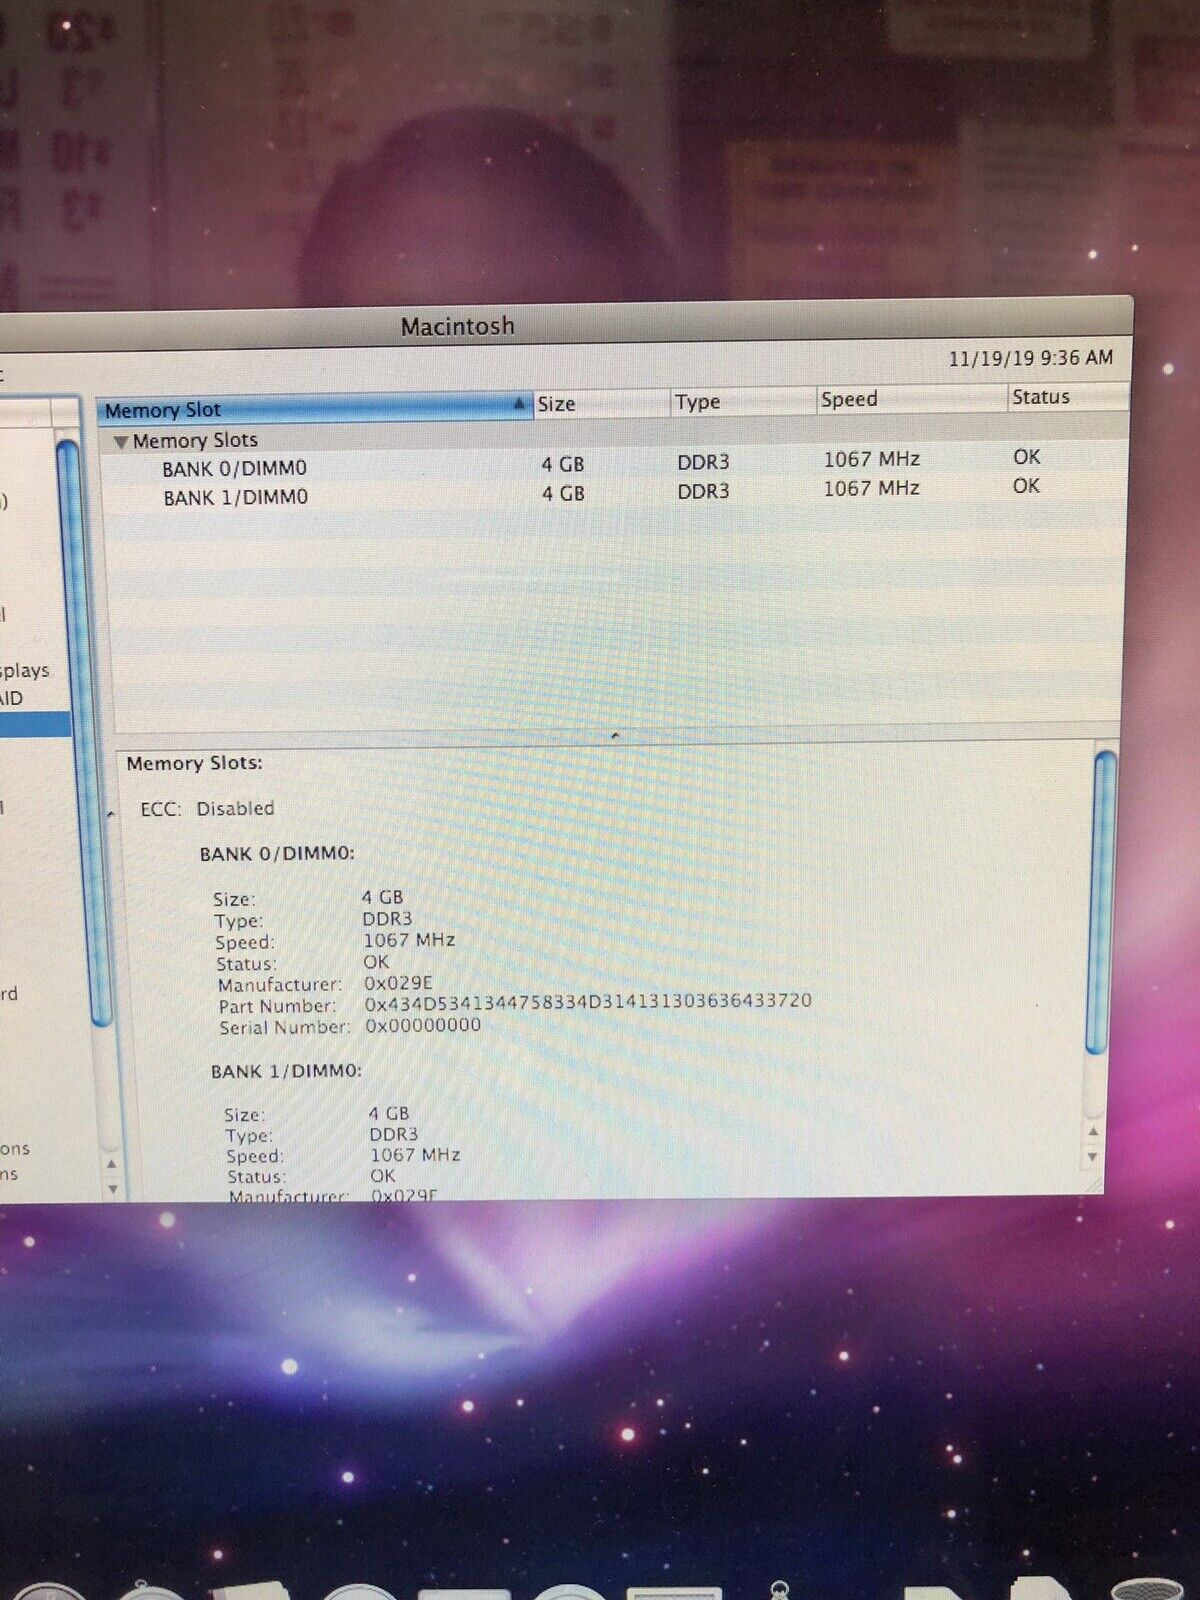
Task: Click the detail pane's blue scrollbar thumb
Action: [x=1101, y=903]
